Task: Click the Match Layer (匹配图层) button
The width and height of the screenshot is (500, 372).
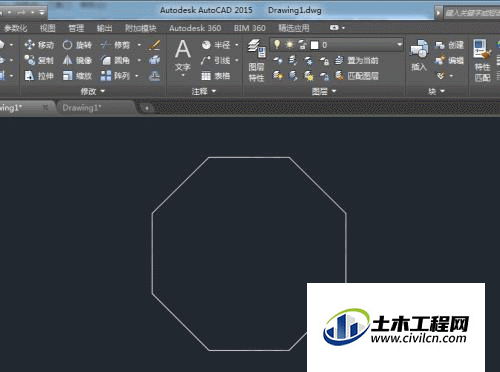Action: pos(357,76)
